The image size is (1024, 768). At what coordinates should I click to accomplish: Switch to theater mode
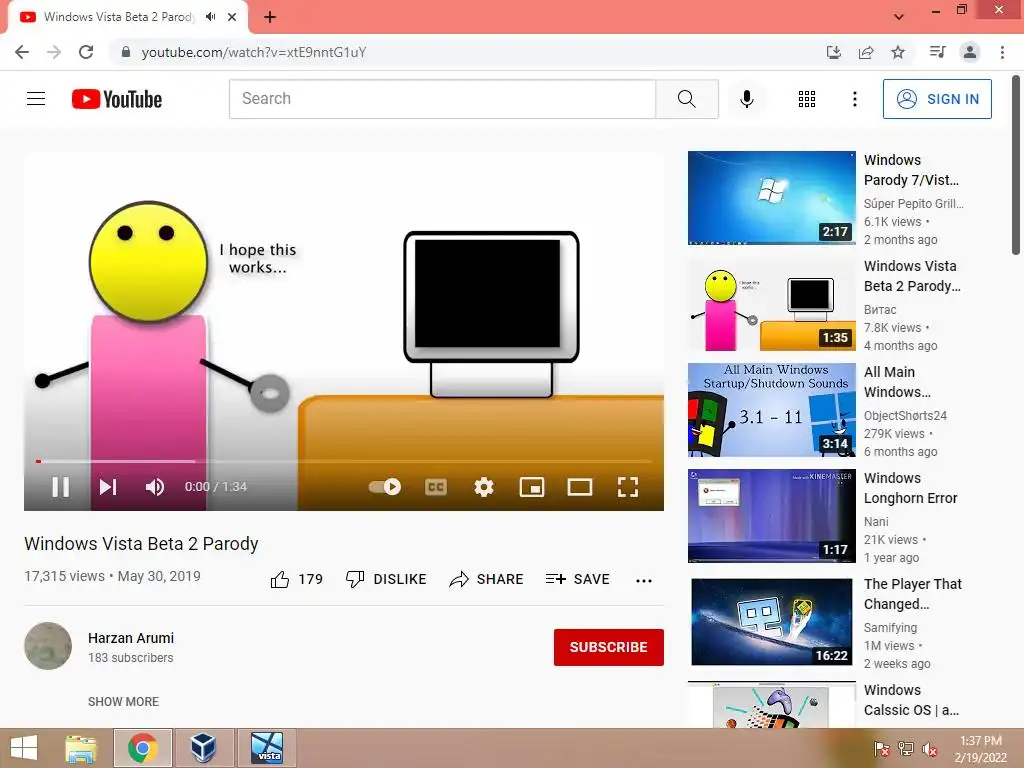[x=580, y=487]
